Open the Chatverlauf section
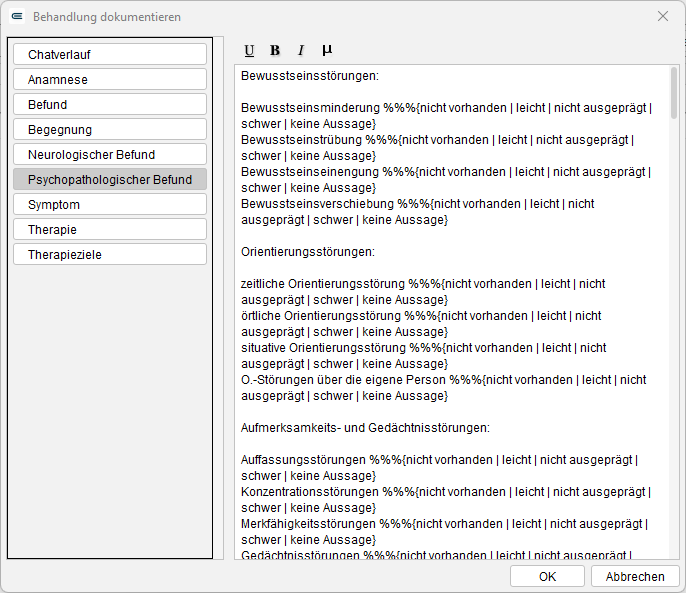Image resolution: width=686 pixels, height=593 pixels. pyautogui.click(x=110, y=54)
